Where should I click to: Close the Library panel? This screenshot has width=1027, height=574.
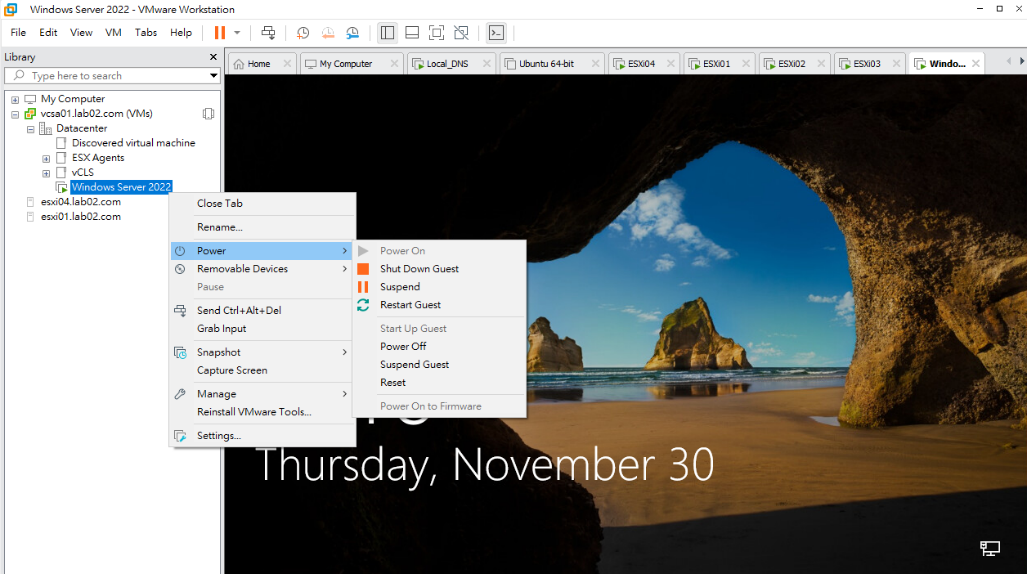[213, 57]
